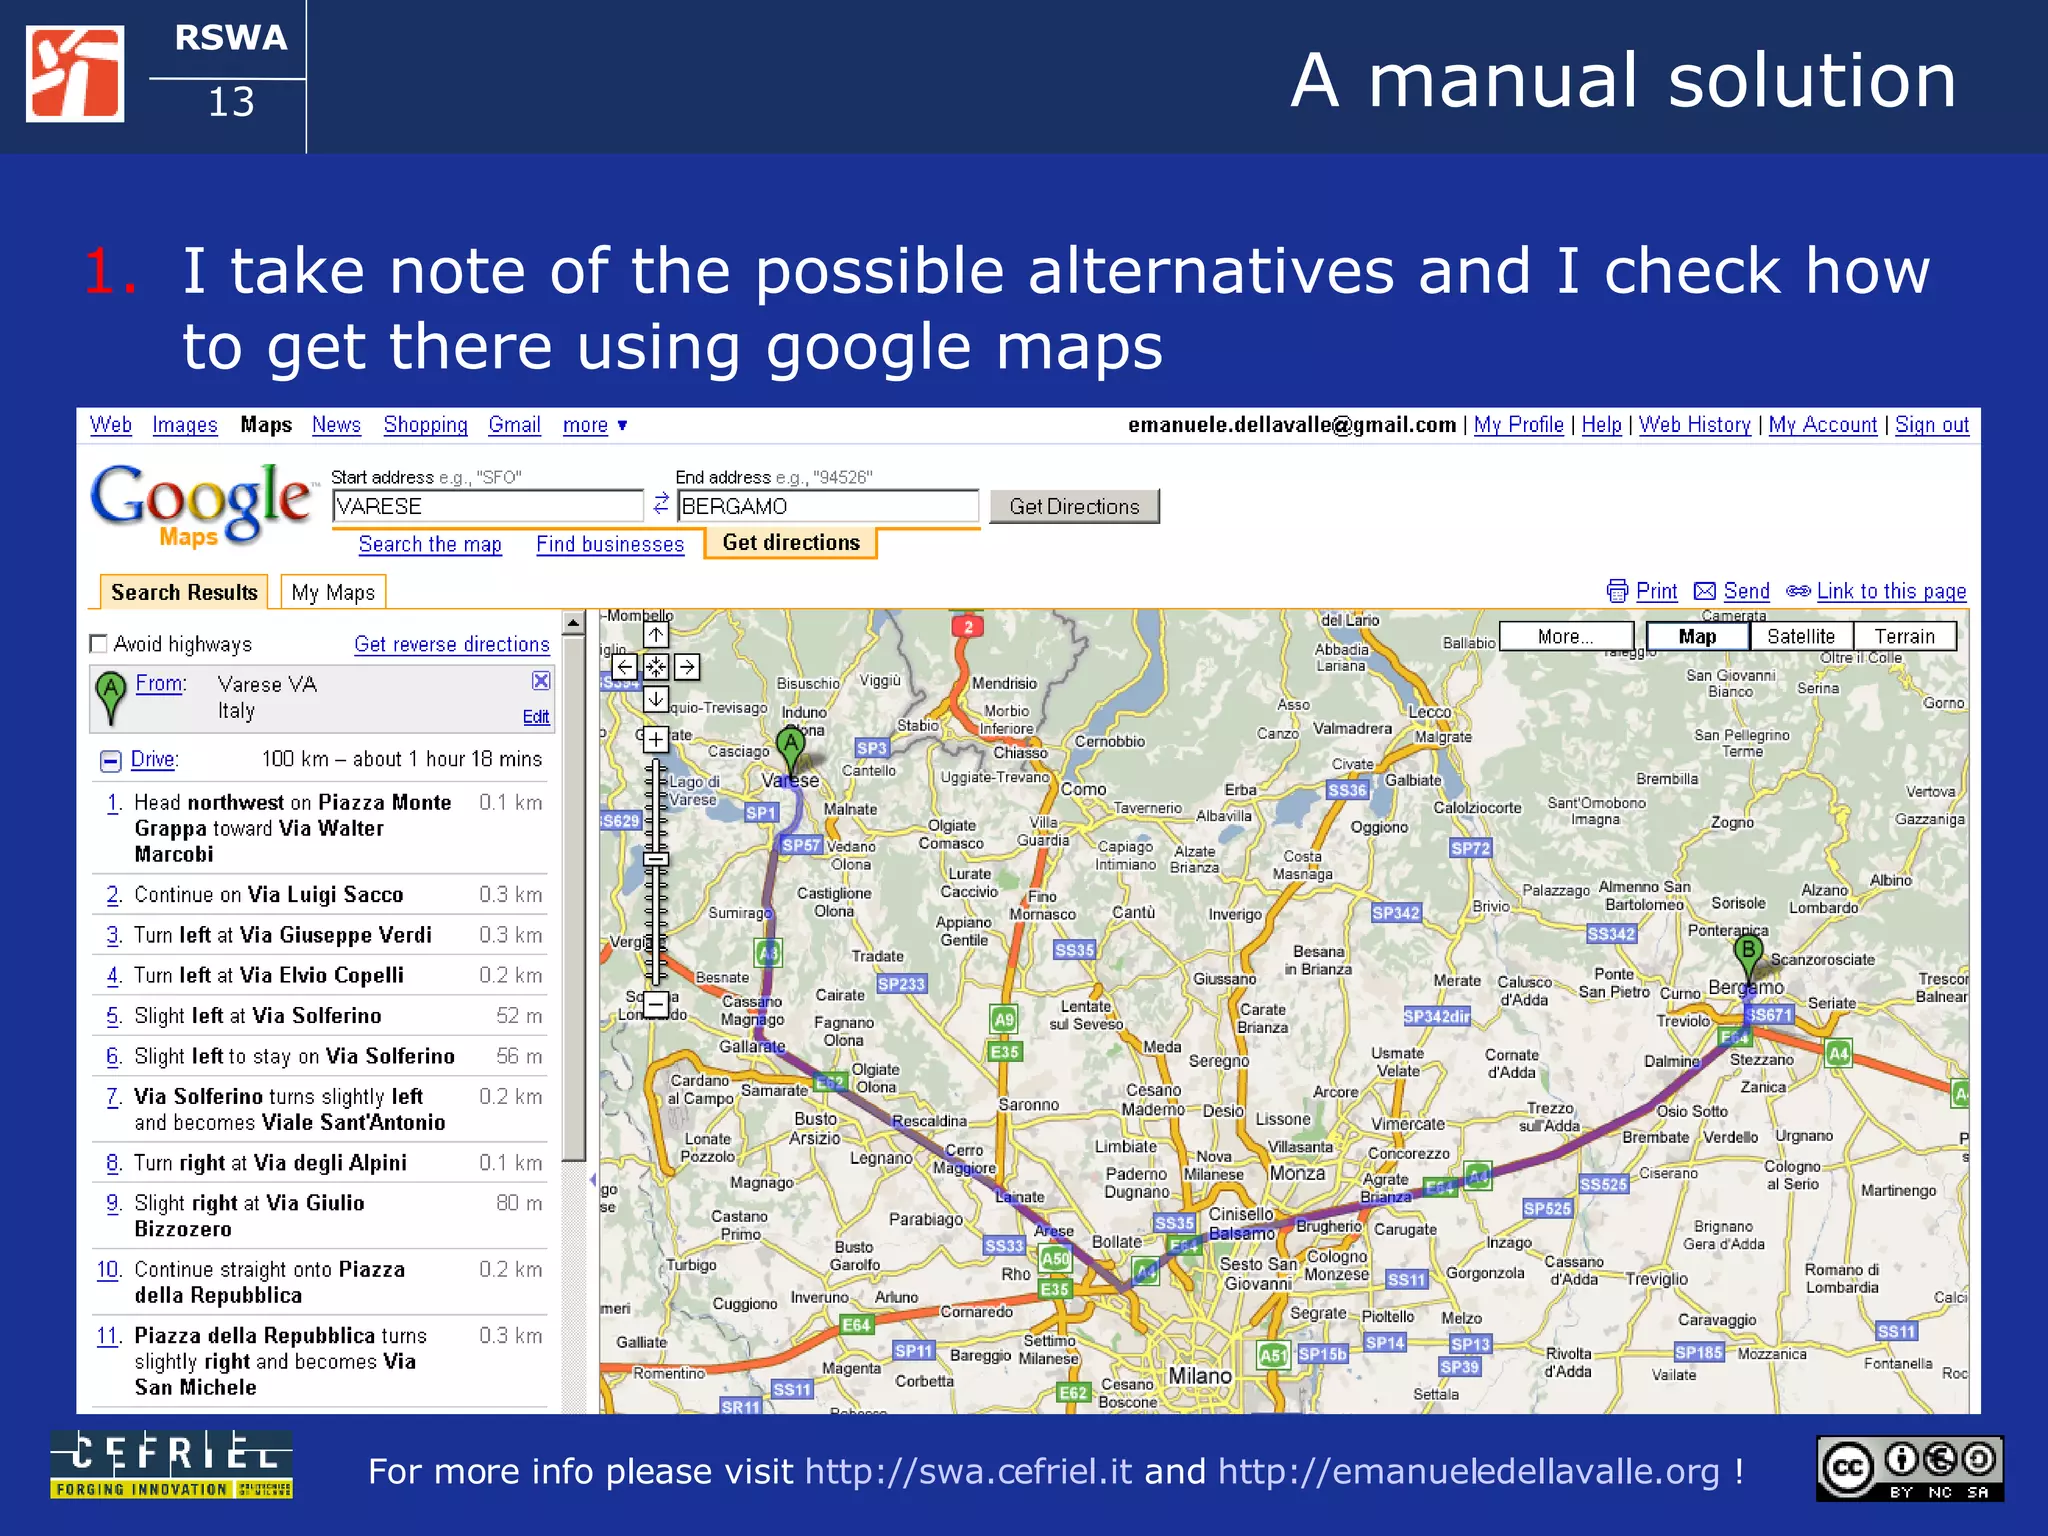Click the Creative Commons license badge
This screenshot has width=2048, height=1536.
click(x=1910, y=1468)
